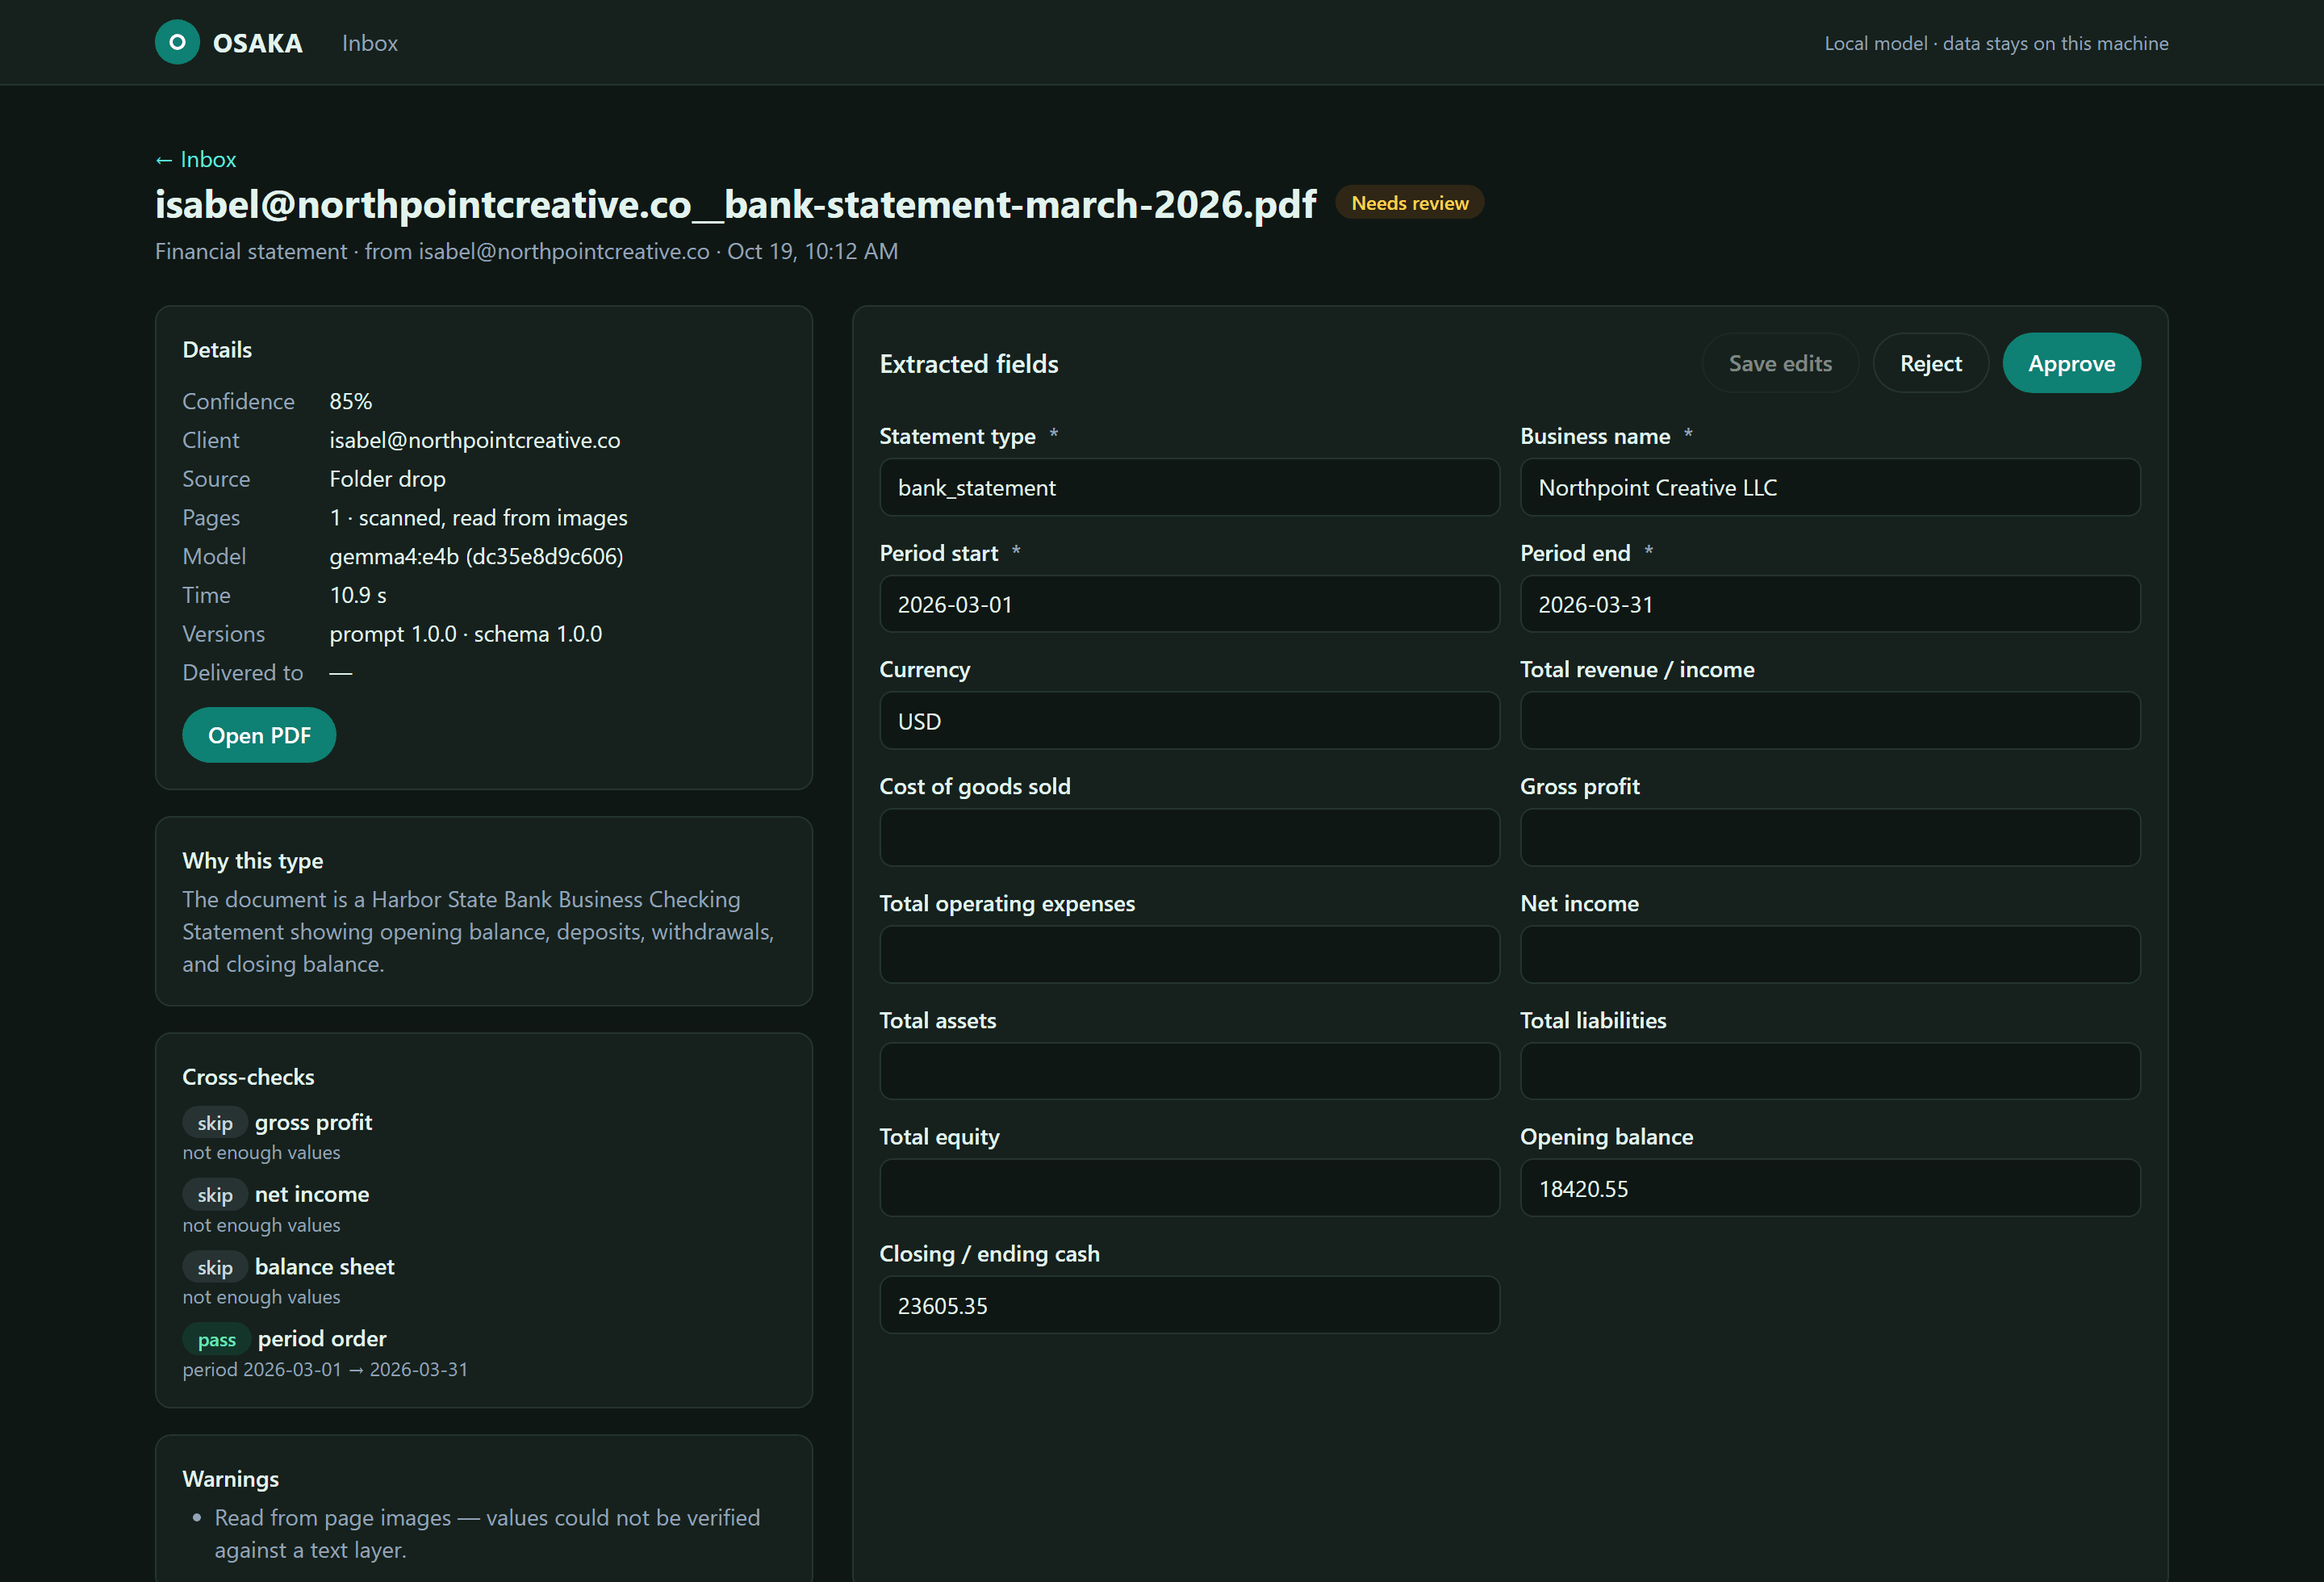
Task: Go back via the ← Inbox link
Action: [196, 159]
